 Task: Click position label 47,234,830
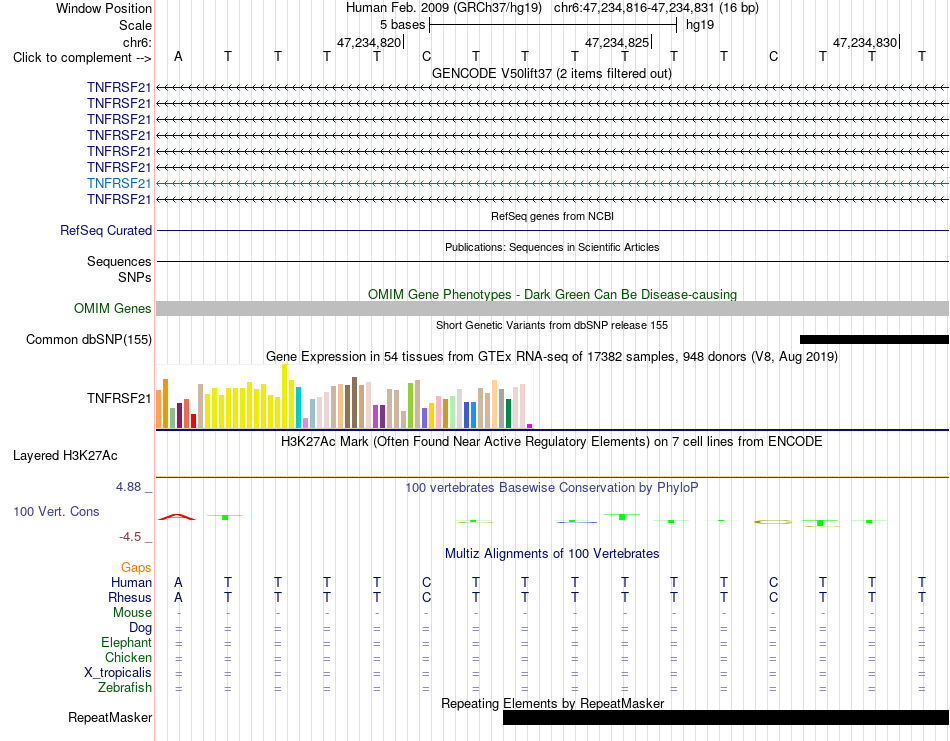[x=865, y=42]
